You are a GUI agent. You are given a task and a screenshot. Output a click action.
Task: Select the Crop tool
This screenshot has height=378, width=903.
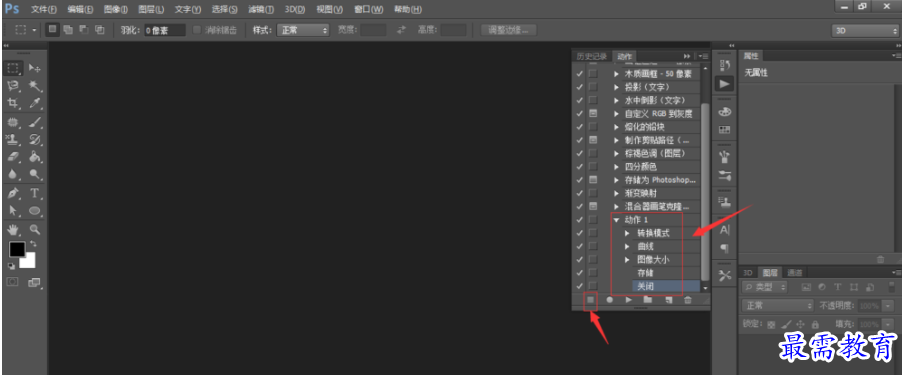point(14,103)
